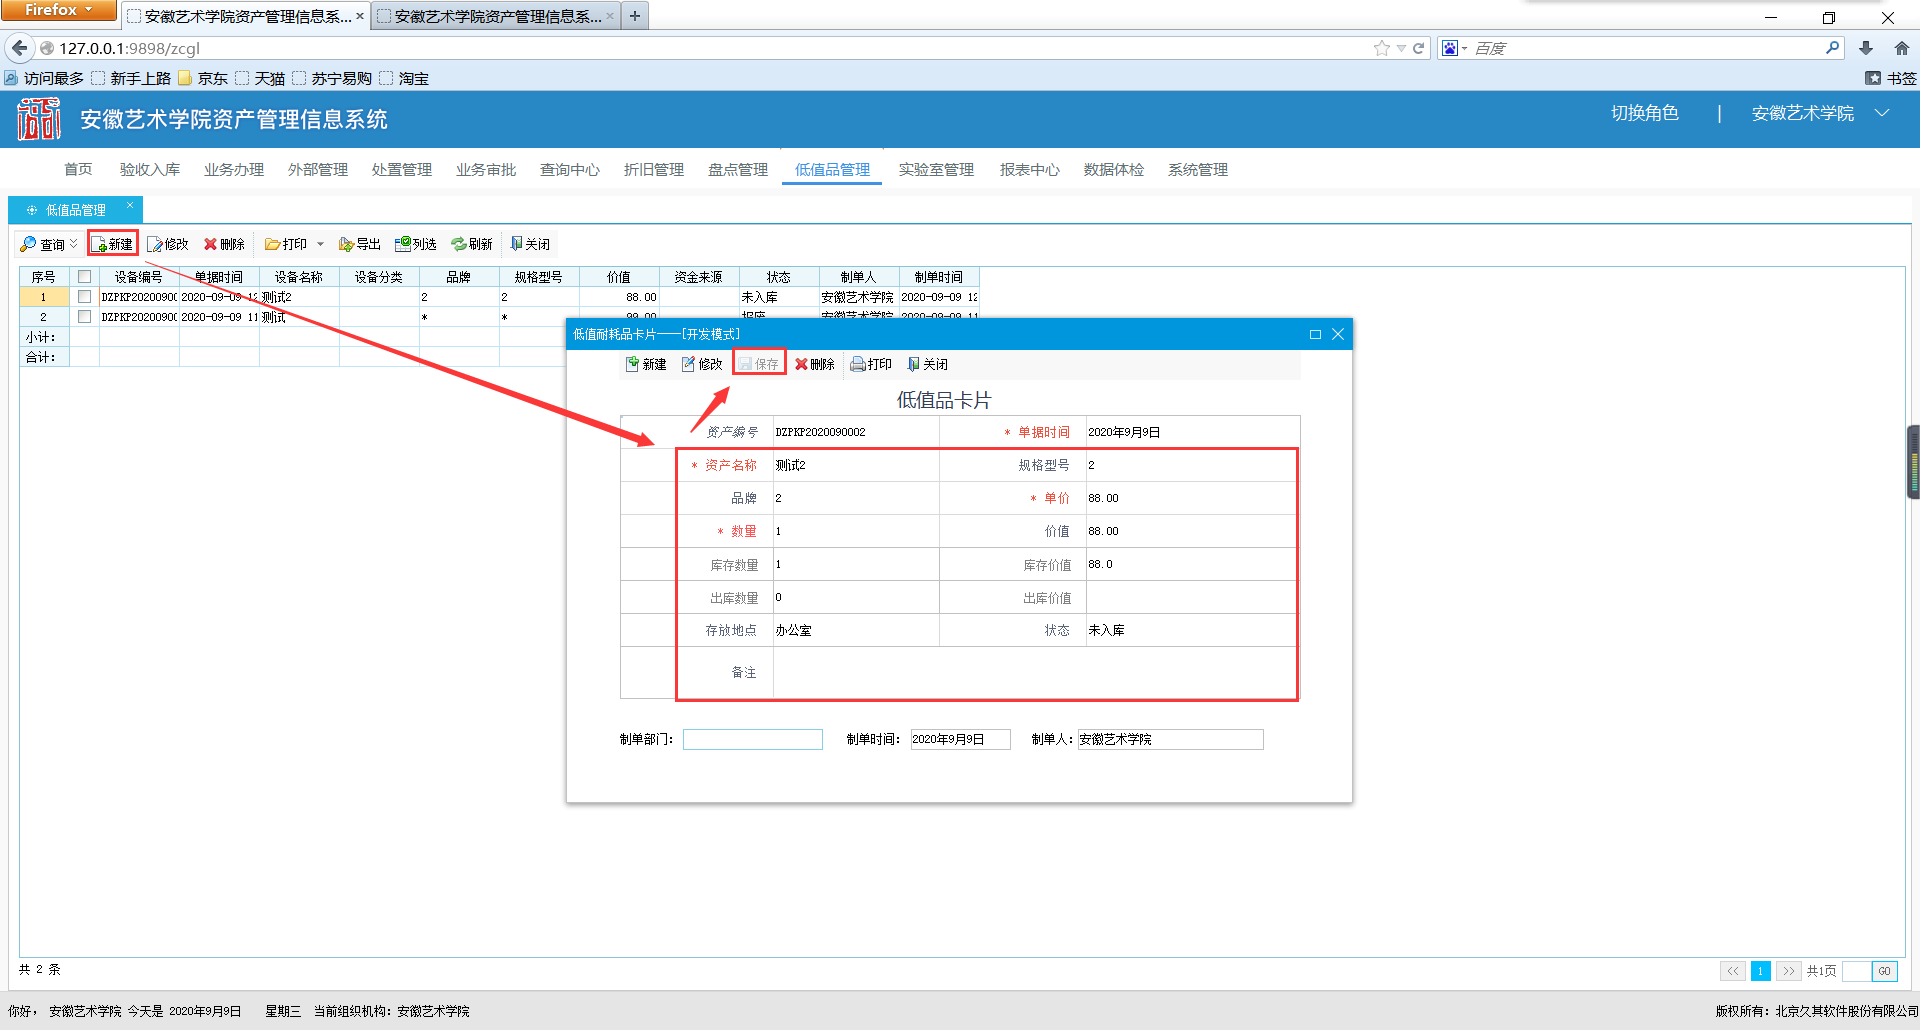Click the vertical scrollbar on the right edge
1920x1030 pixels.
(1913, 462)
